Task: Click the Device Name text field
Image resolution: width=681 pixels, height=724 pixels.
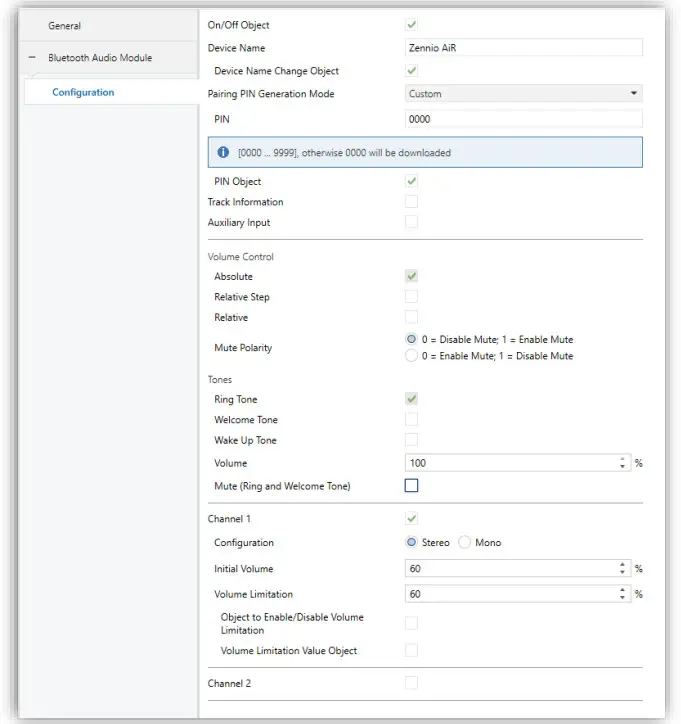Action: [524, 48]
